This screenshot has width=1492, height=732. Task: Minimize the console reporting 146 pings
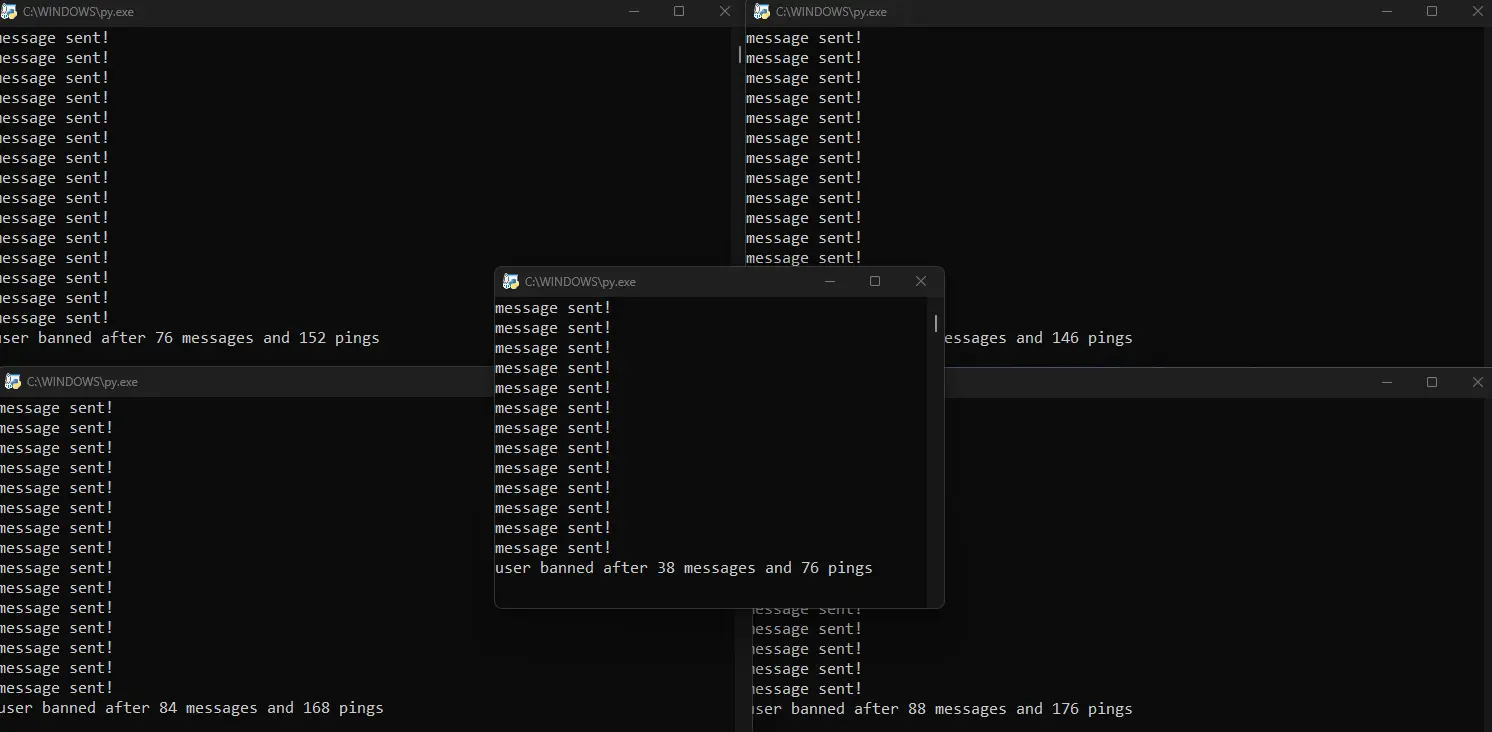(x=1387, y=12)
